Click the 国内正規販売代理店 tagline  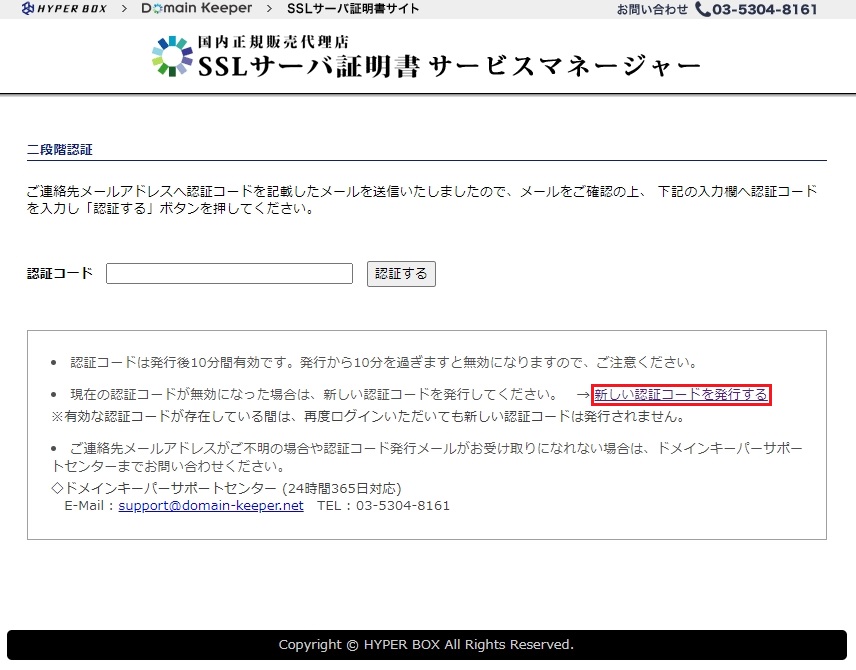click(273, 42)
